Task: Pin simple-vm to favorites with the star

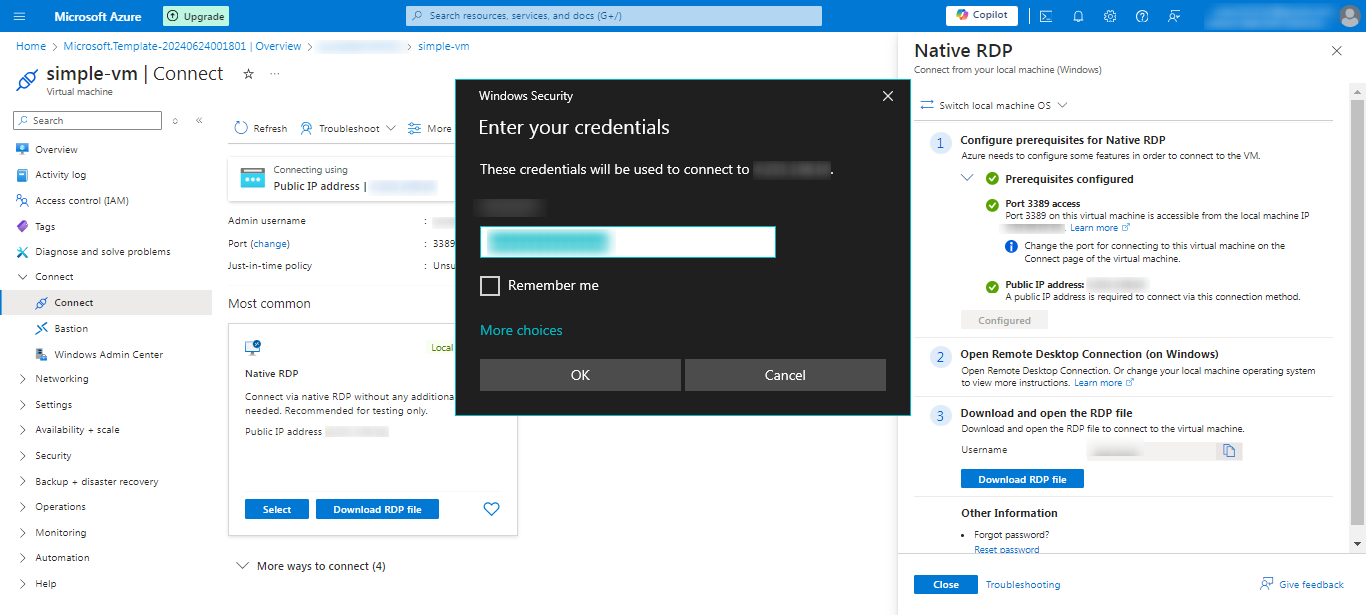Action: click(x=249, y=74)
